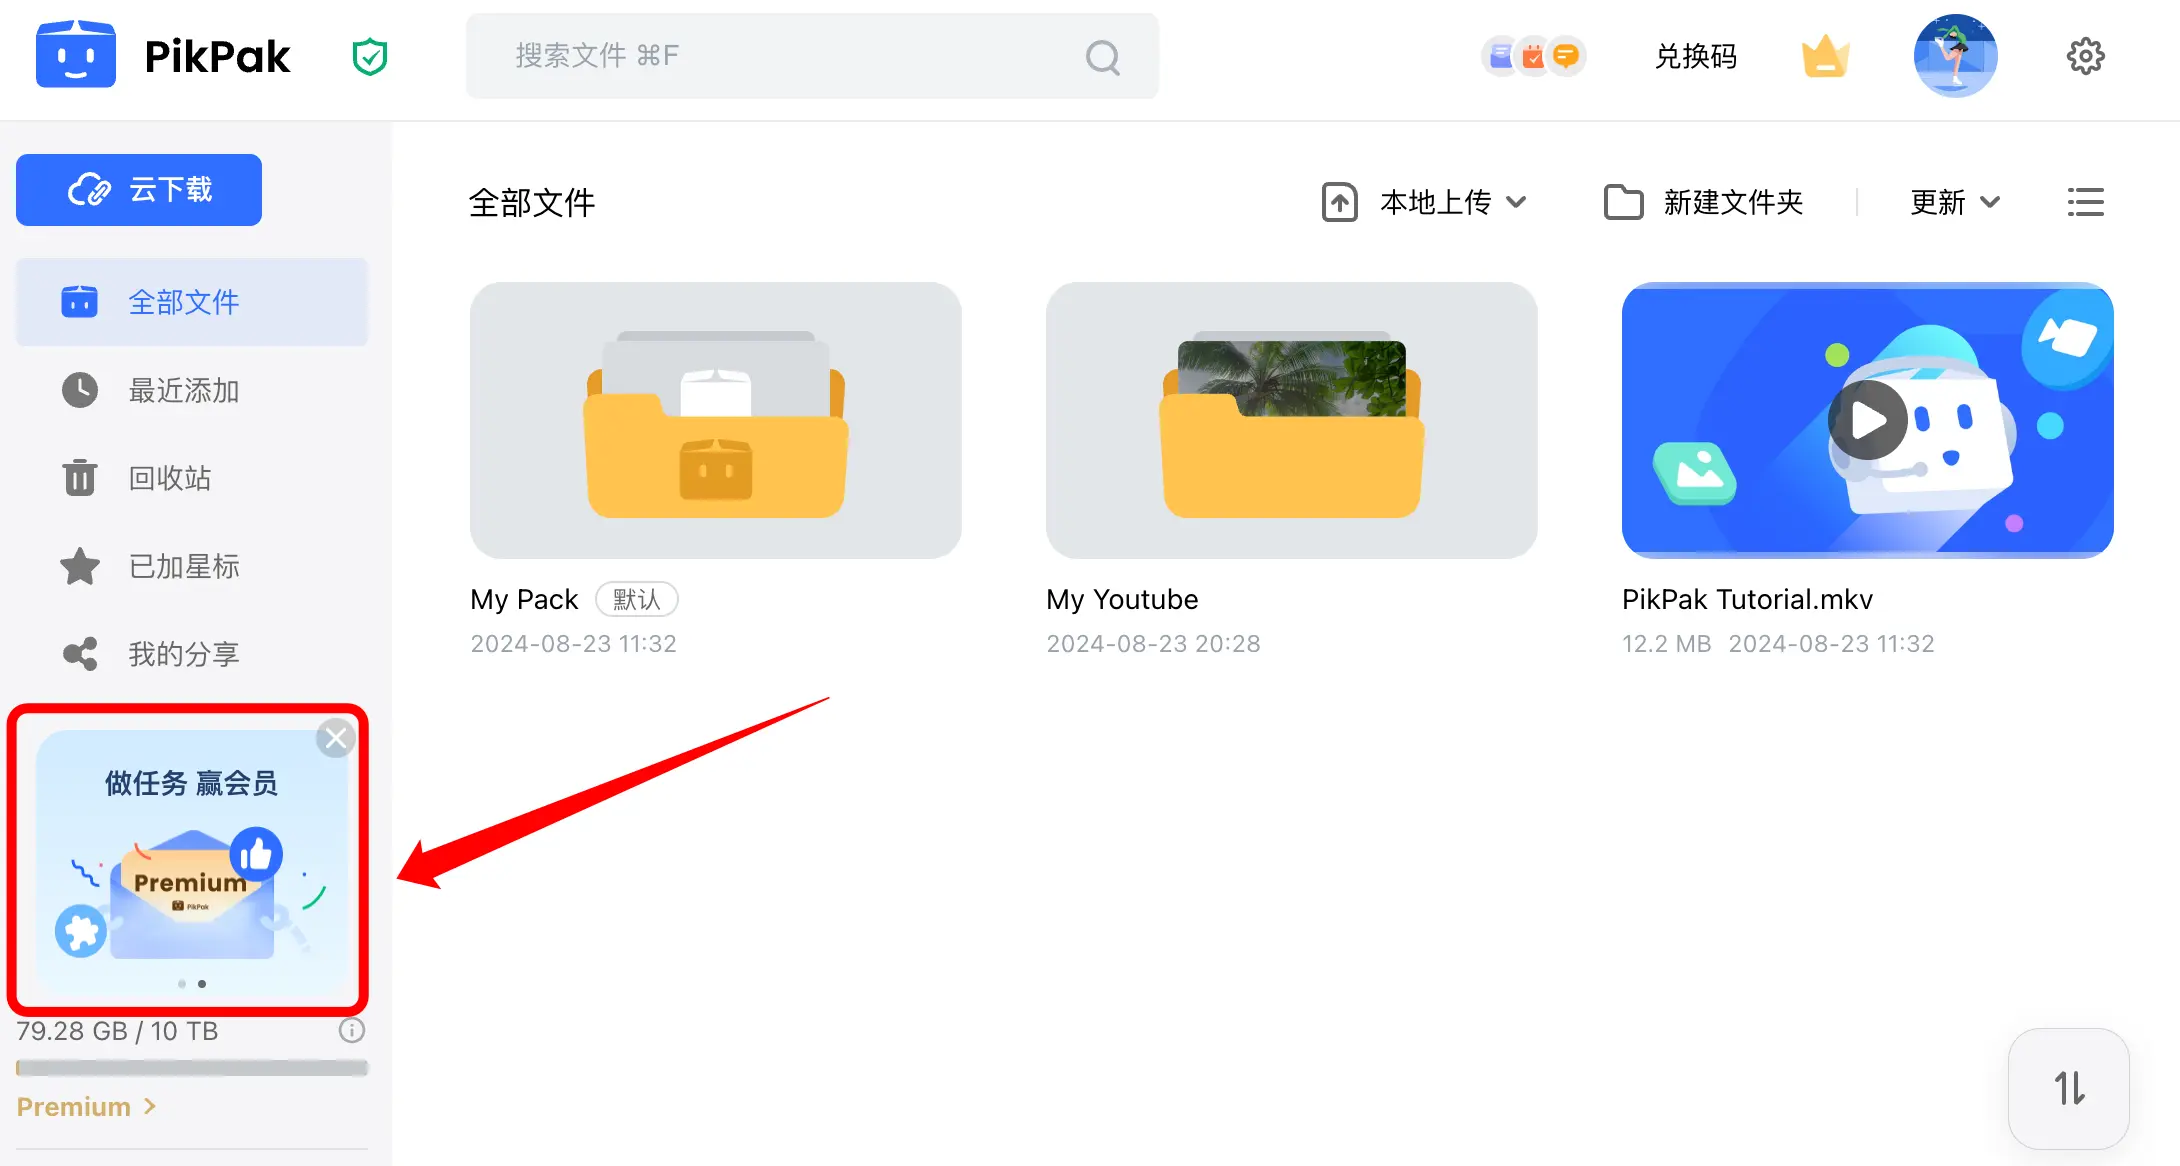This screenshot has height=1166, width=2180.
Task: Open the My Youtube folder thumbnail
Action: [1292, 420]
